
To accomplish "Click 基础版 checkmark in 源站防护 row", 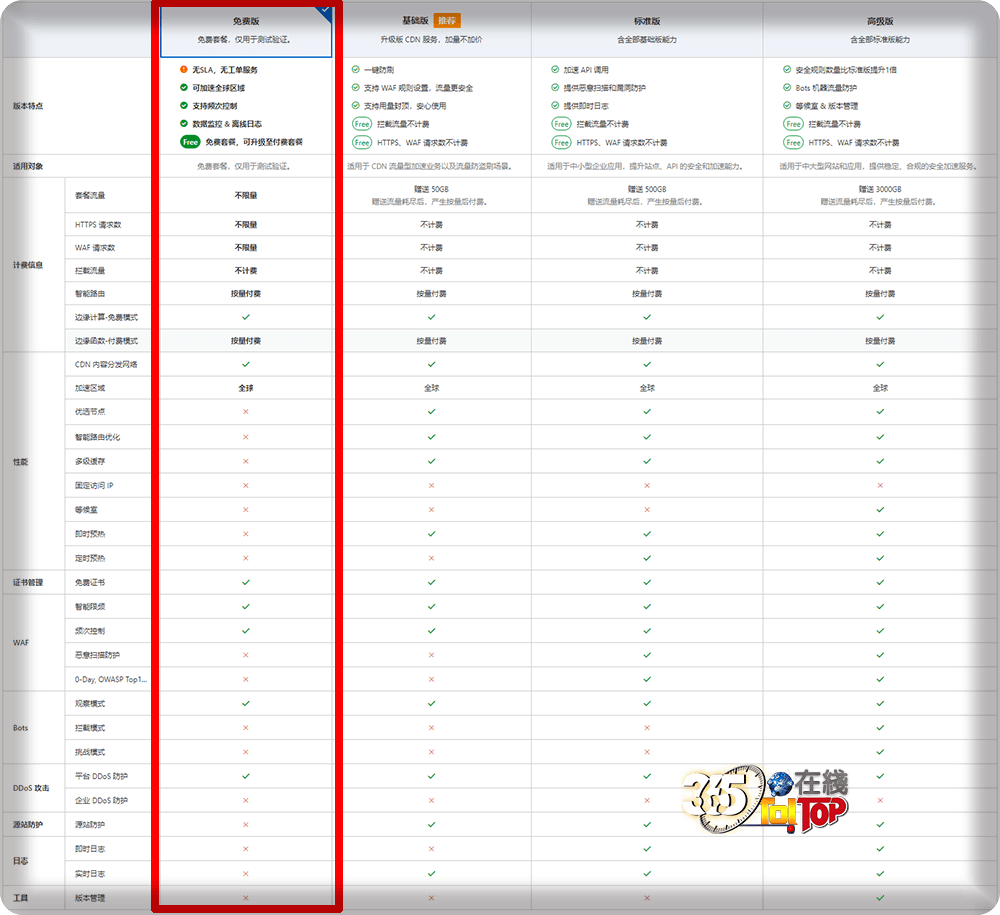I will click(432, 824).
